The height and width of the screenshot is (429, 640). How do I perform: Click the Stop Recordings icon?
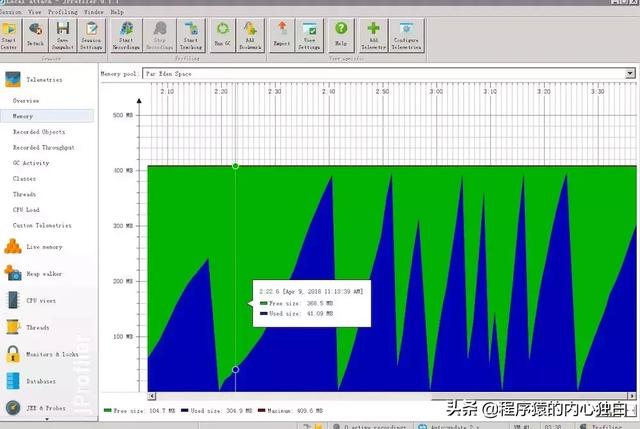[159, 35]
